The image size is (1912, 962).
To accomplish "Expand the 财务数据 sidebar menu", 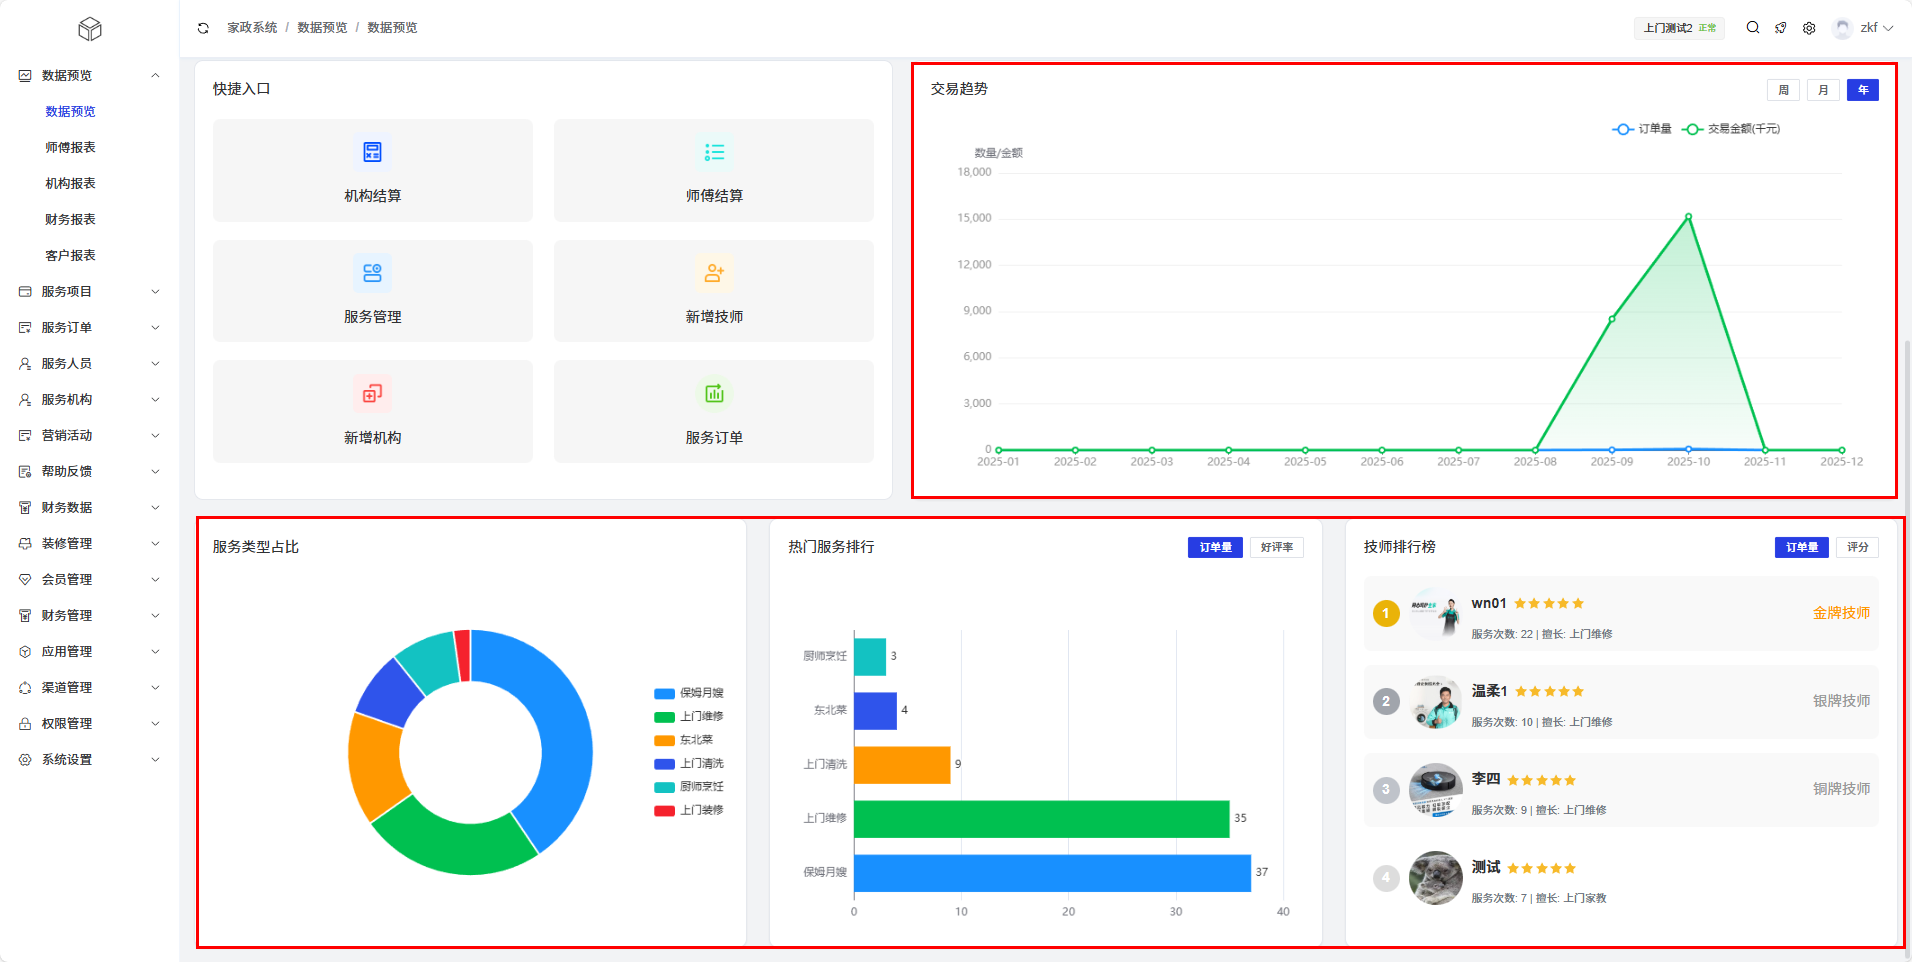I will click(88, 507).
